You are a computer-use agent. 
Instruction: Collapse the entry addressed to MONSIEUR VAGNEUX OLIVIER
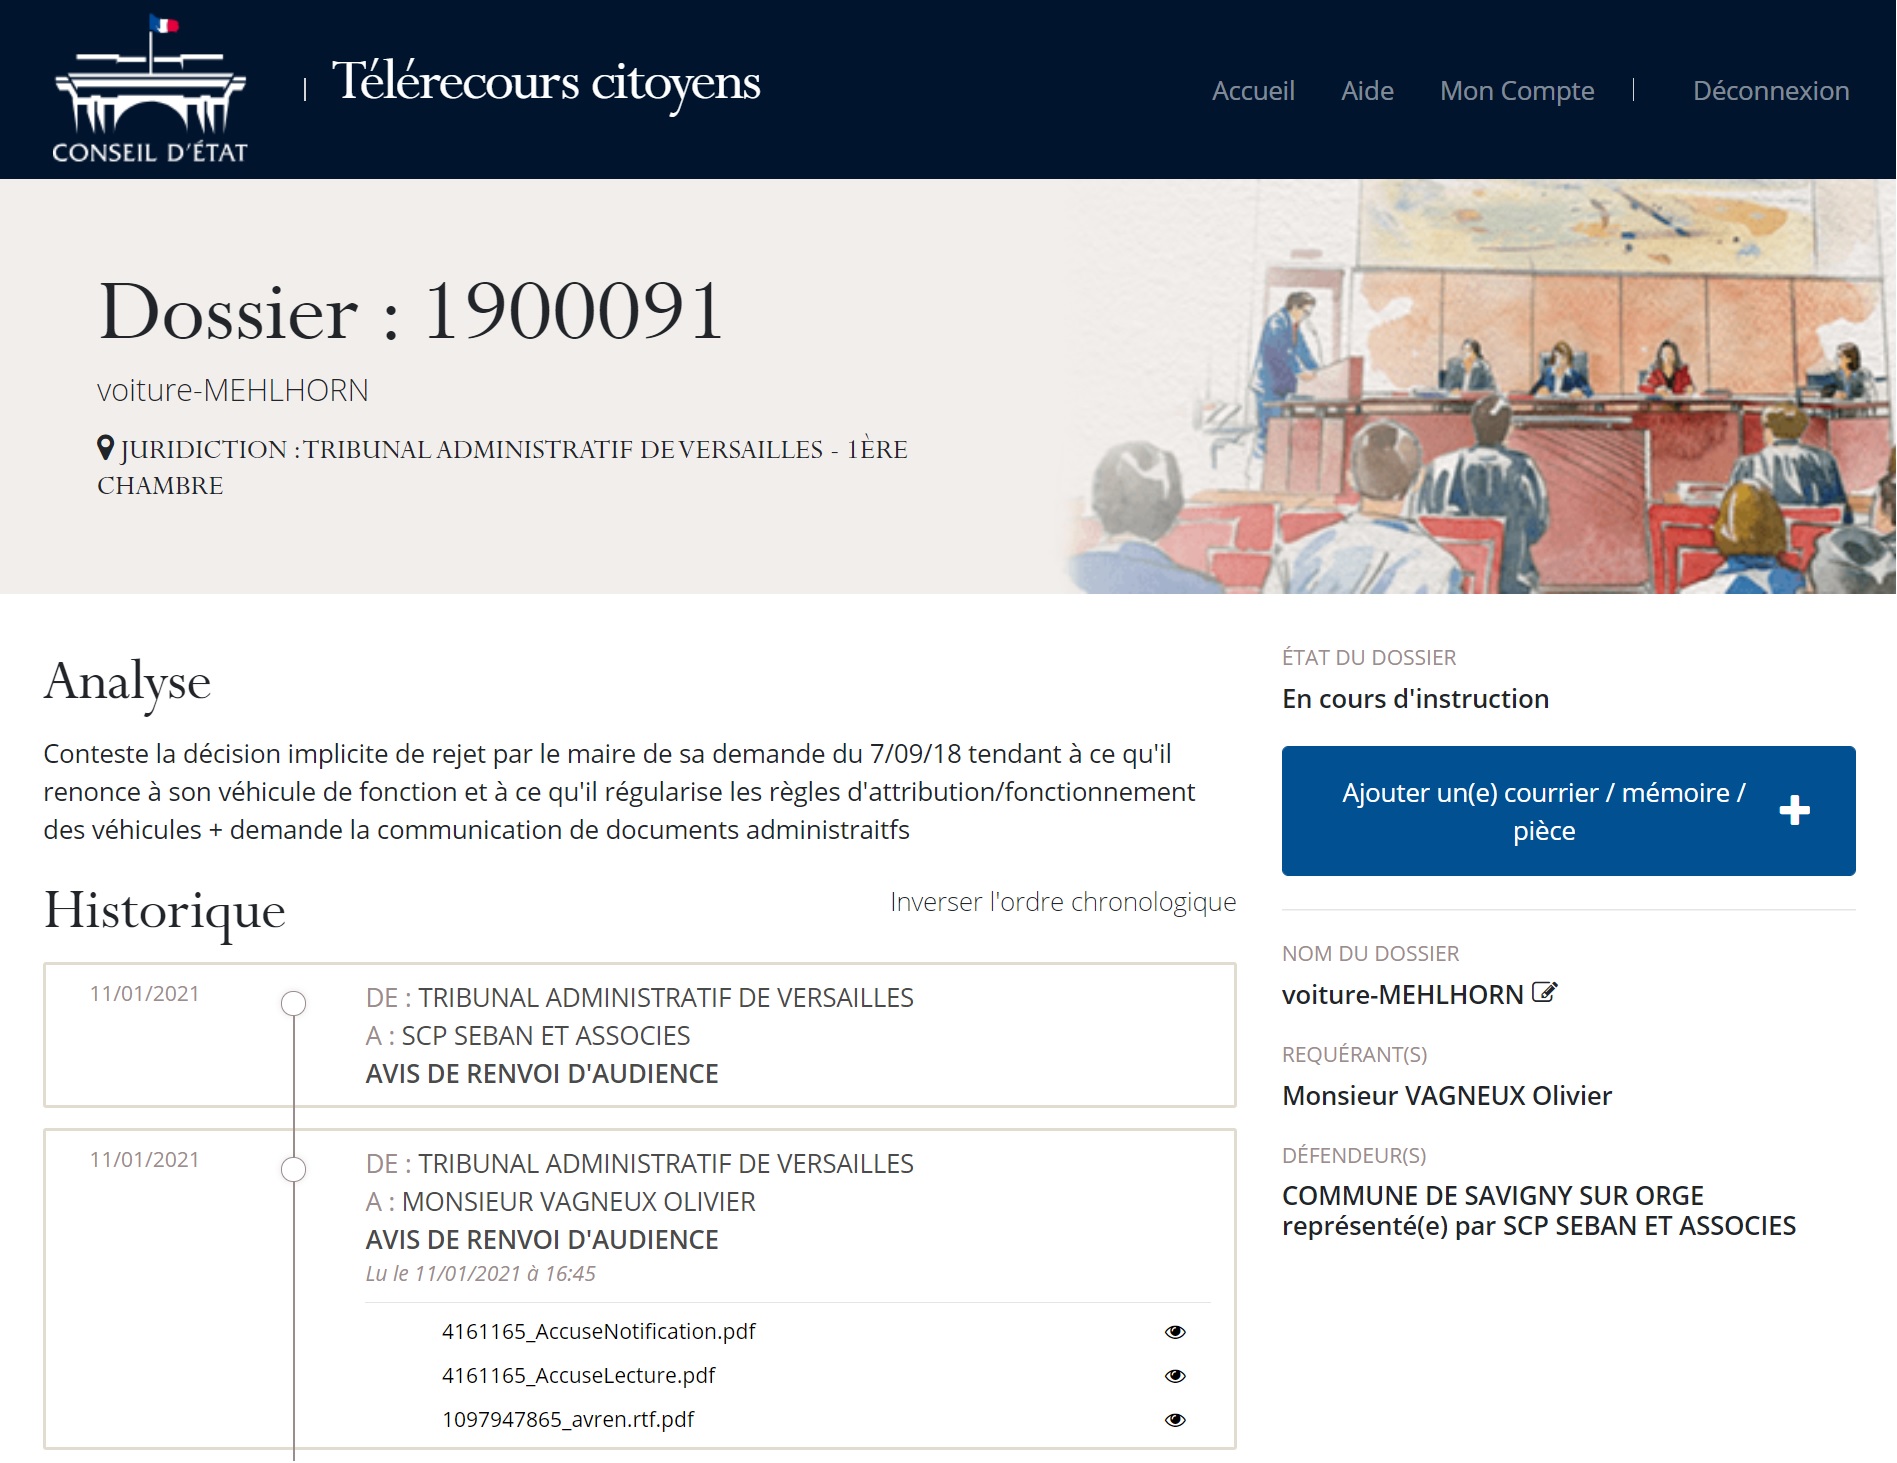click(640, 1202)
